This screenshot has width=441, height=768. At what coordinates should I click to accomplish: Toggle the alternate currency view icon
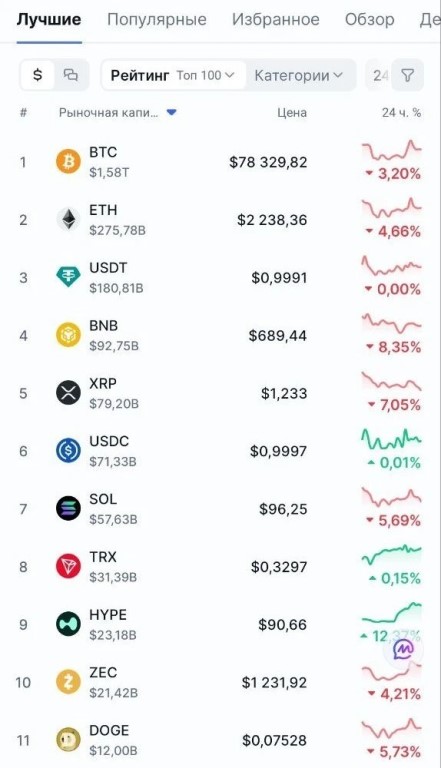[x=72, y=75]
